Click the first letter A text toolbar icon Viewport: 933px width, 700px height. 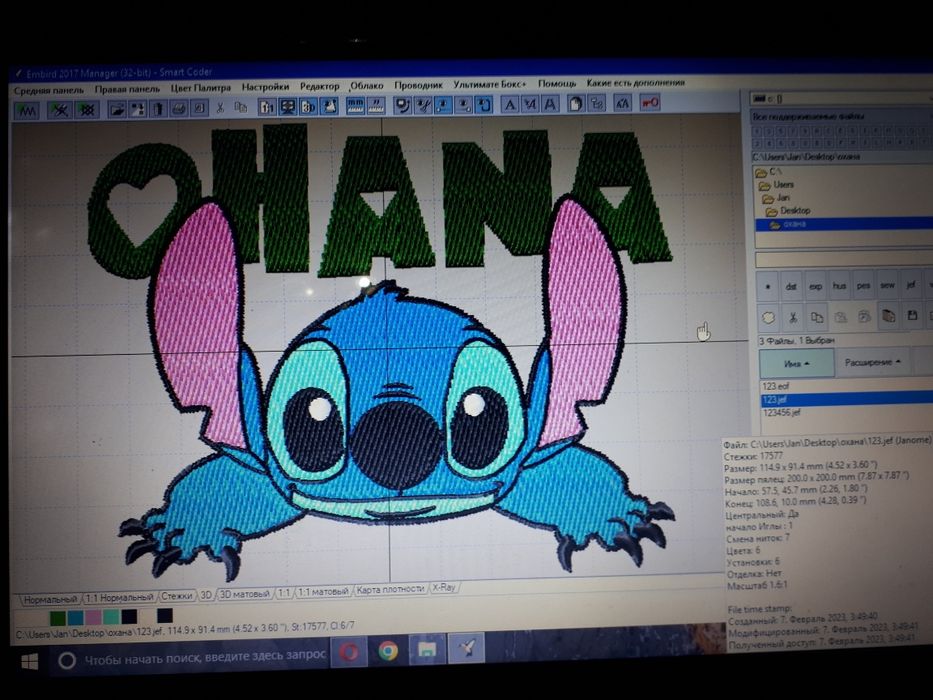509,105
